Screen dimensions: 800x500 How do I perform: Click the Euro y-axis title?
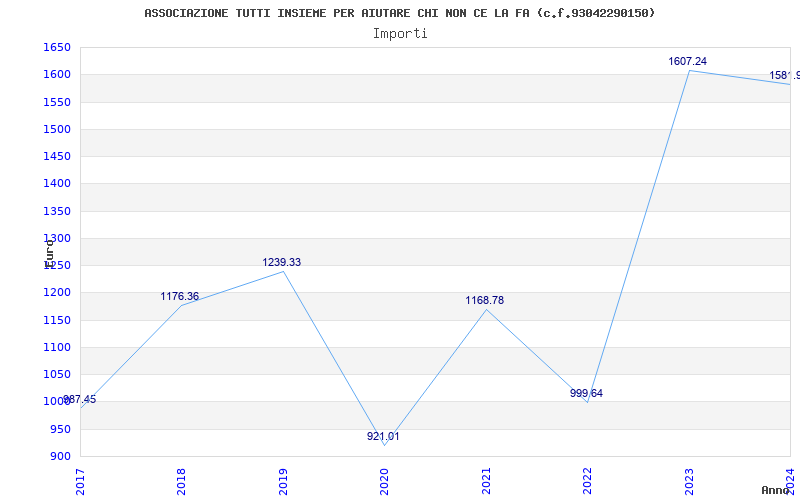pyautogui.click(x=49, y=252)
